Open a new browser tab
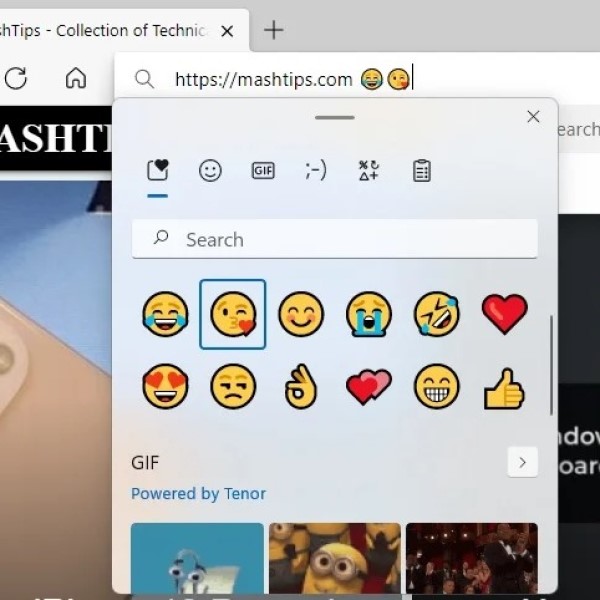 pyautogui.click(x=274, y=30)
